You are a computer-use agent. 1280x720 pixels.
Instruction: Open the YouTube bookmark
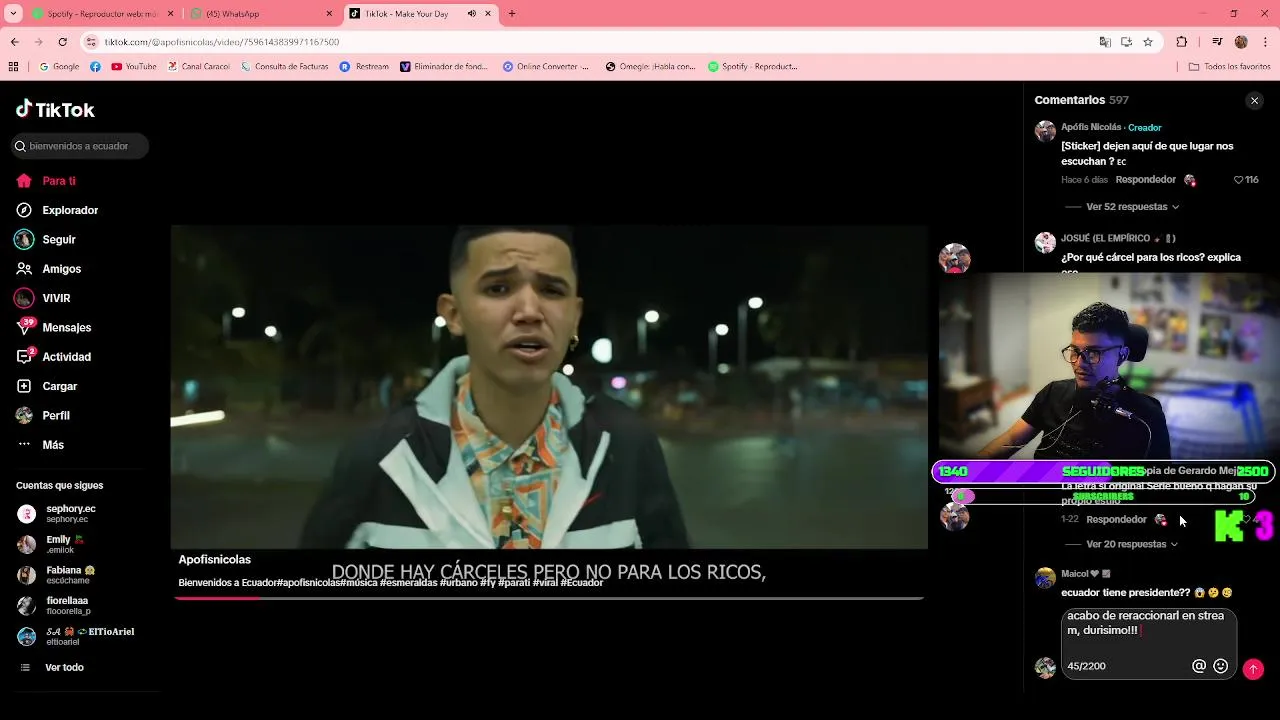[134, 67]
